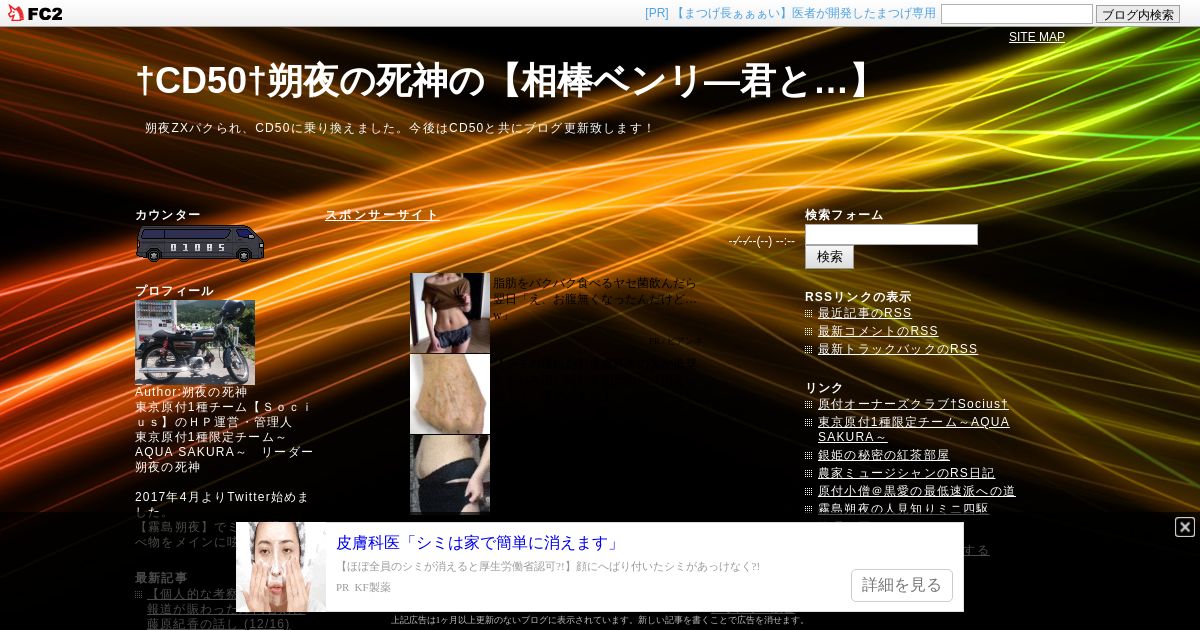Open 原付小僧＠黒愛の最低速派への道 link

[x=917, y=491]
